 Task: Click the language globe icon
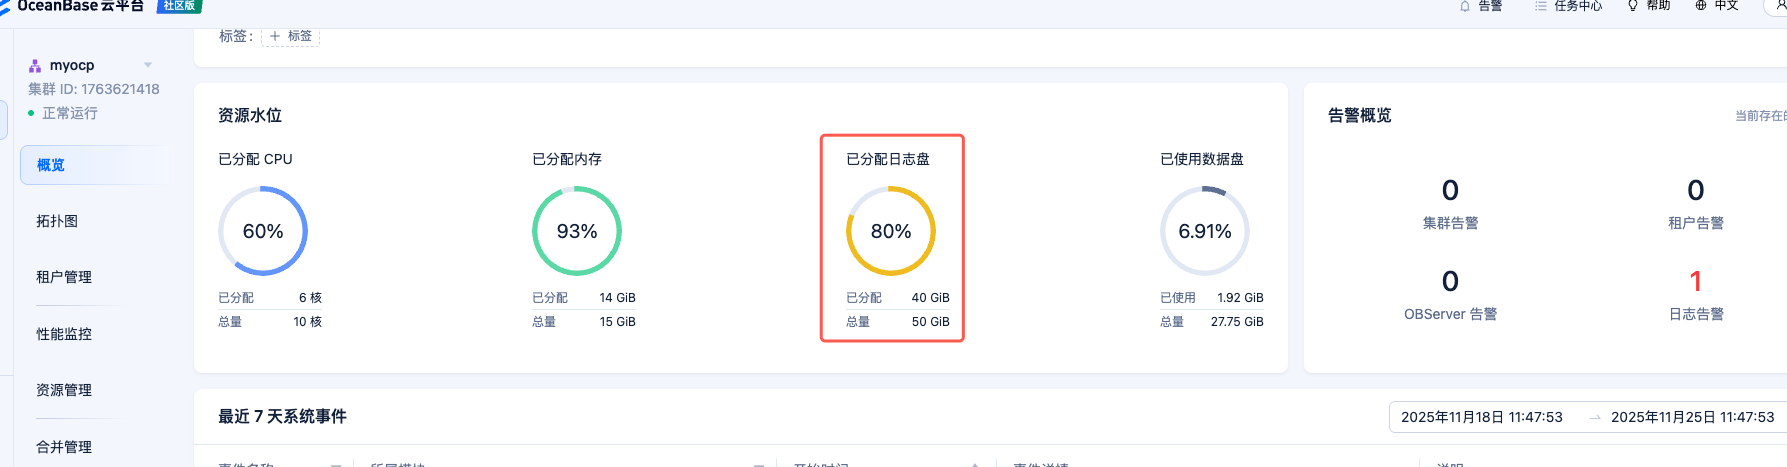point(1701,6)
